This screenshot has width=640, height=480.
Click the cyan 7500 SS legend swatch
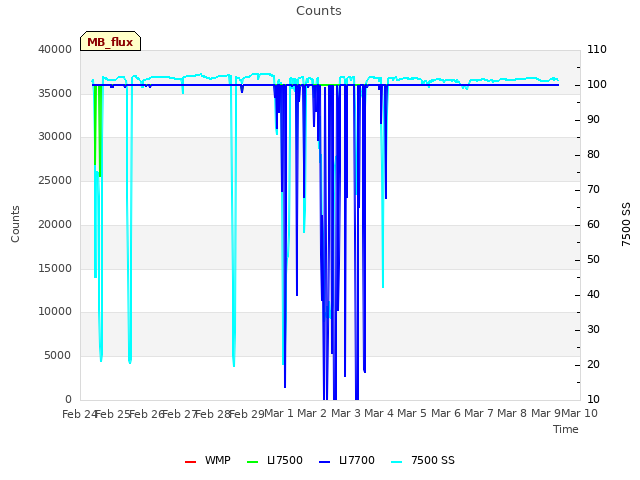(x=396, y=462)
